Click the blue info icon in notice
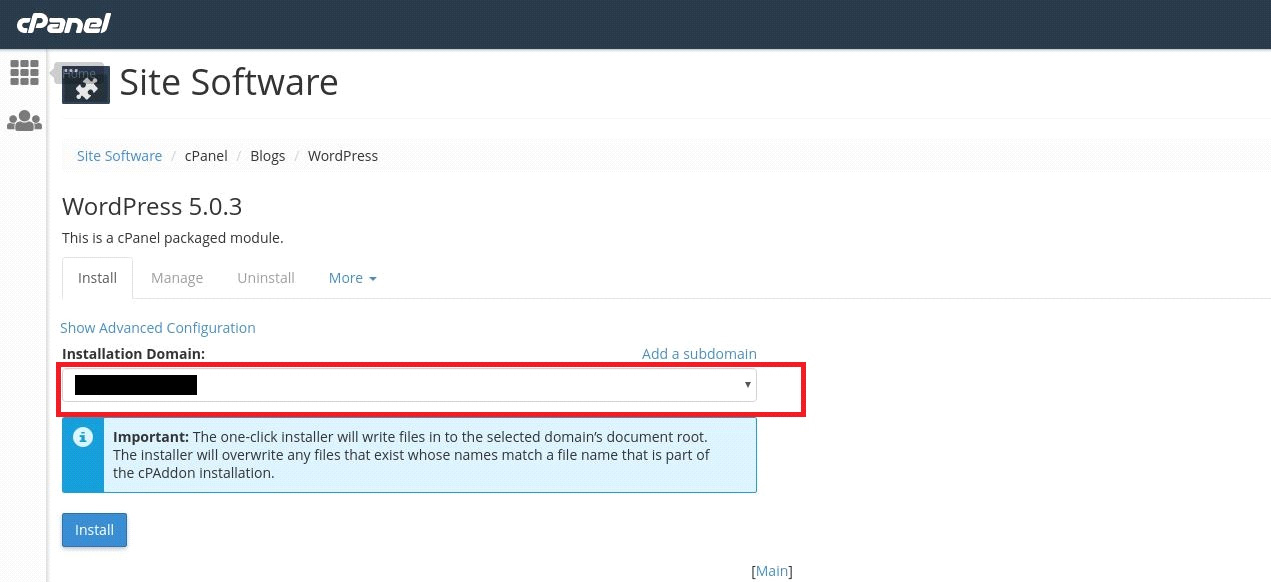 [x=84, y=437]
